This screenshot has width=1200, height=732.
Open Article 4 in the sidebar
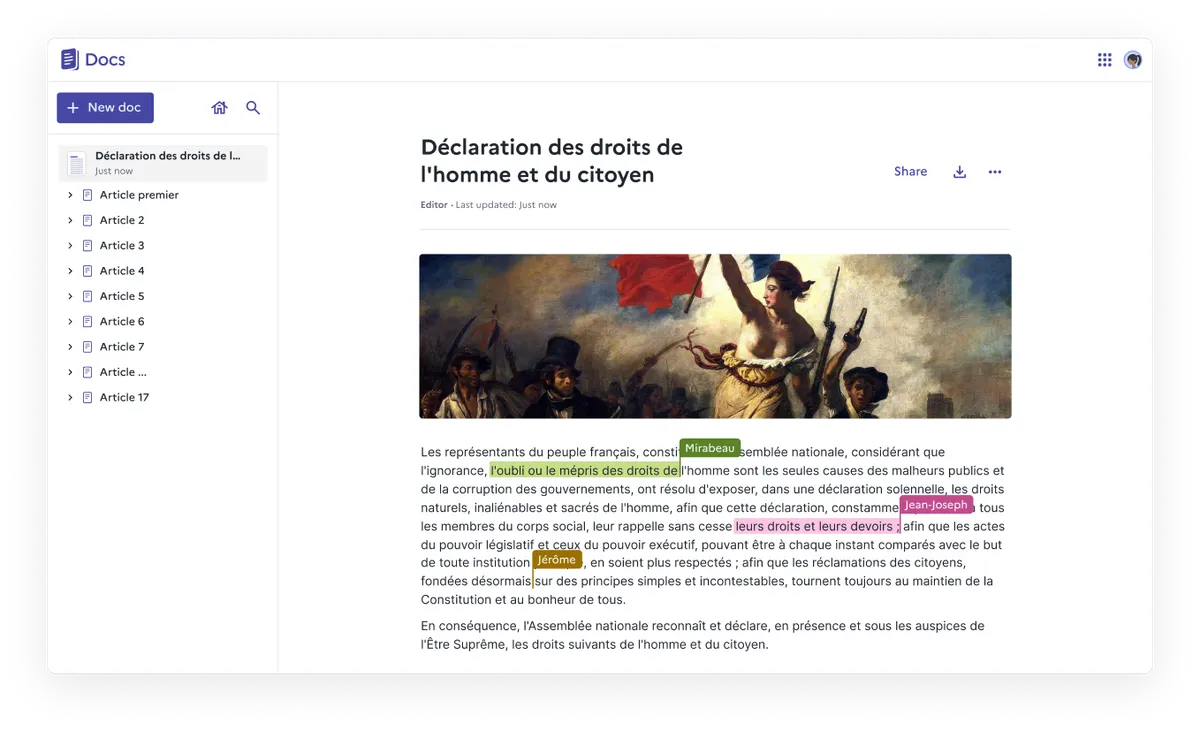click(122, 271)
